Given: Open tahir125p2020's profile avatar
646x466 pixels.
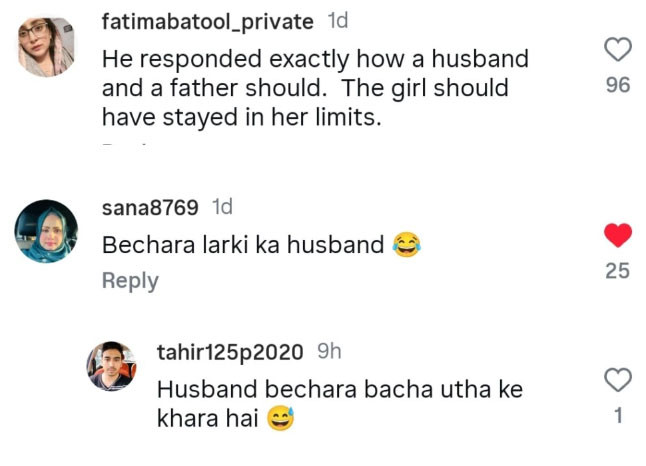Looking at the screenshot, I should pyautogui.click(x=112, y=367).
